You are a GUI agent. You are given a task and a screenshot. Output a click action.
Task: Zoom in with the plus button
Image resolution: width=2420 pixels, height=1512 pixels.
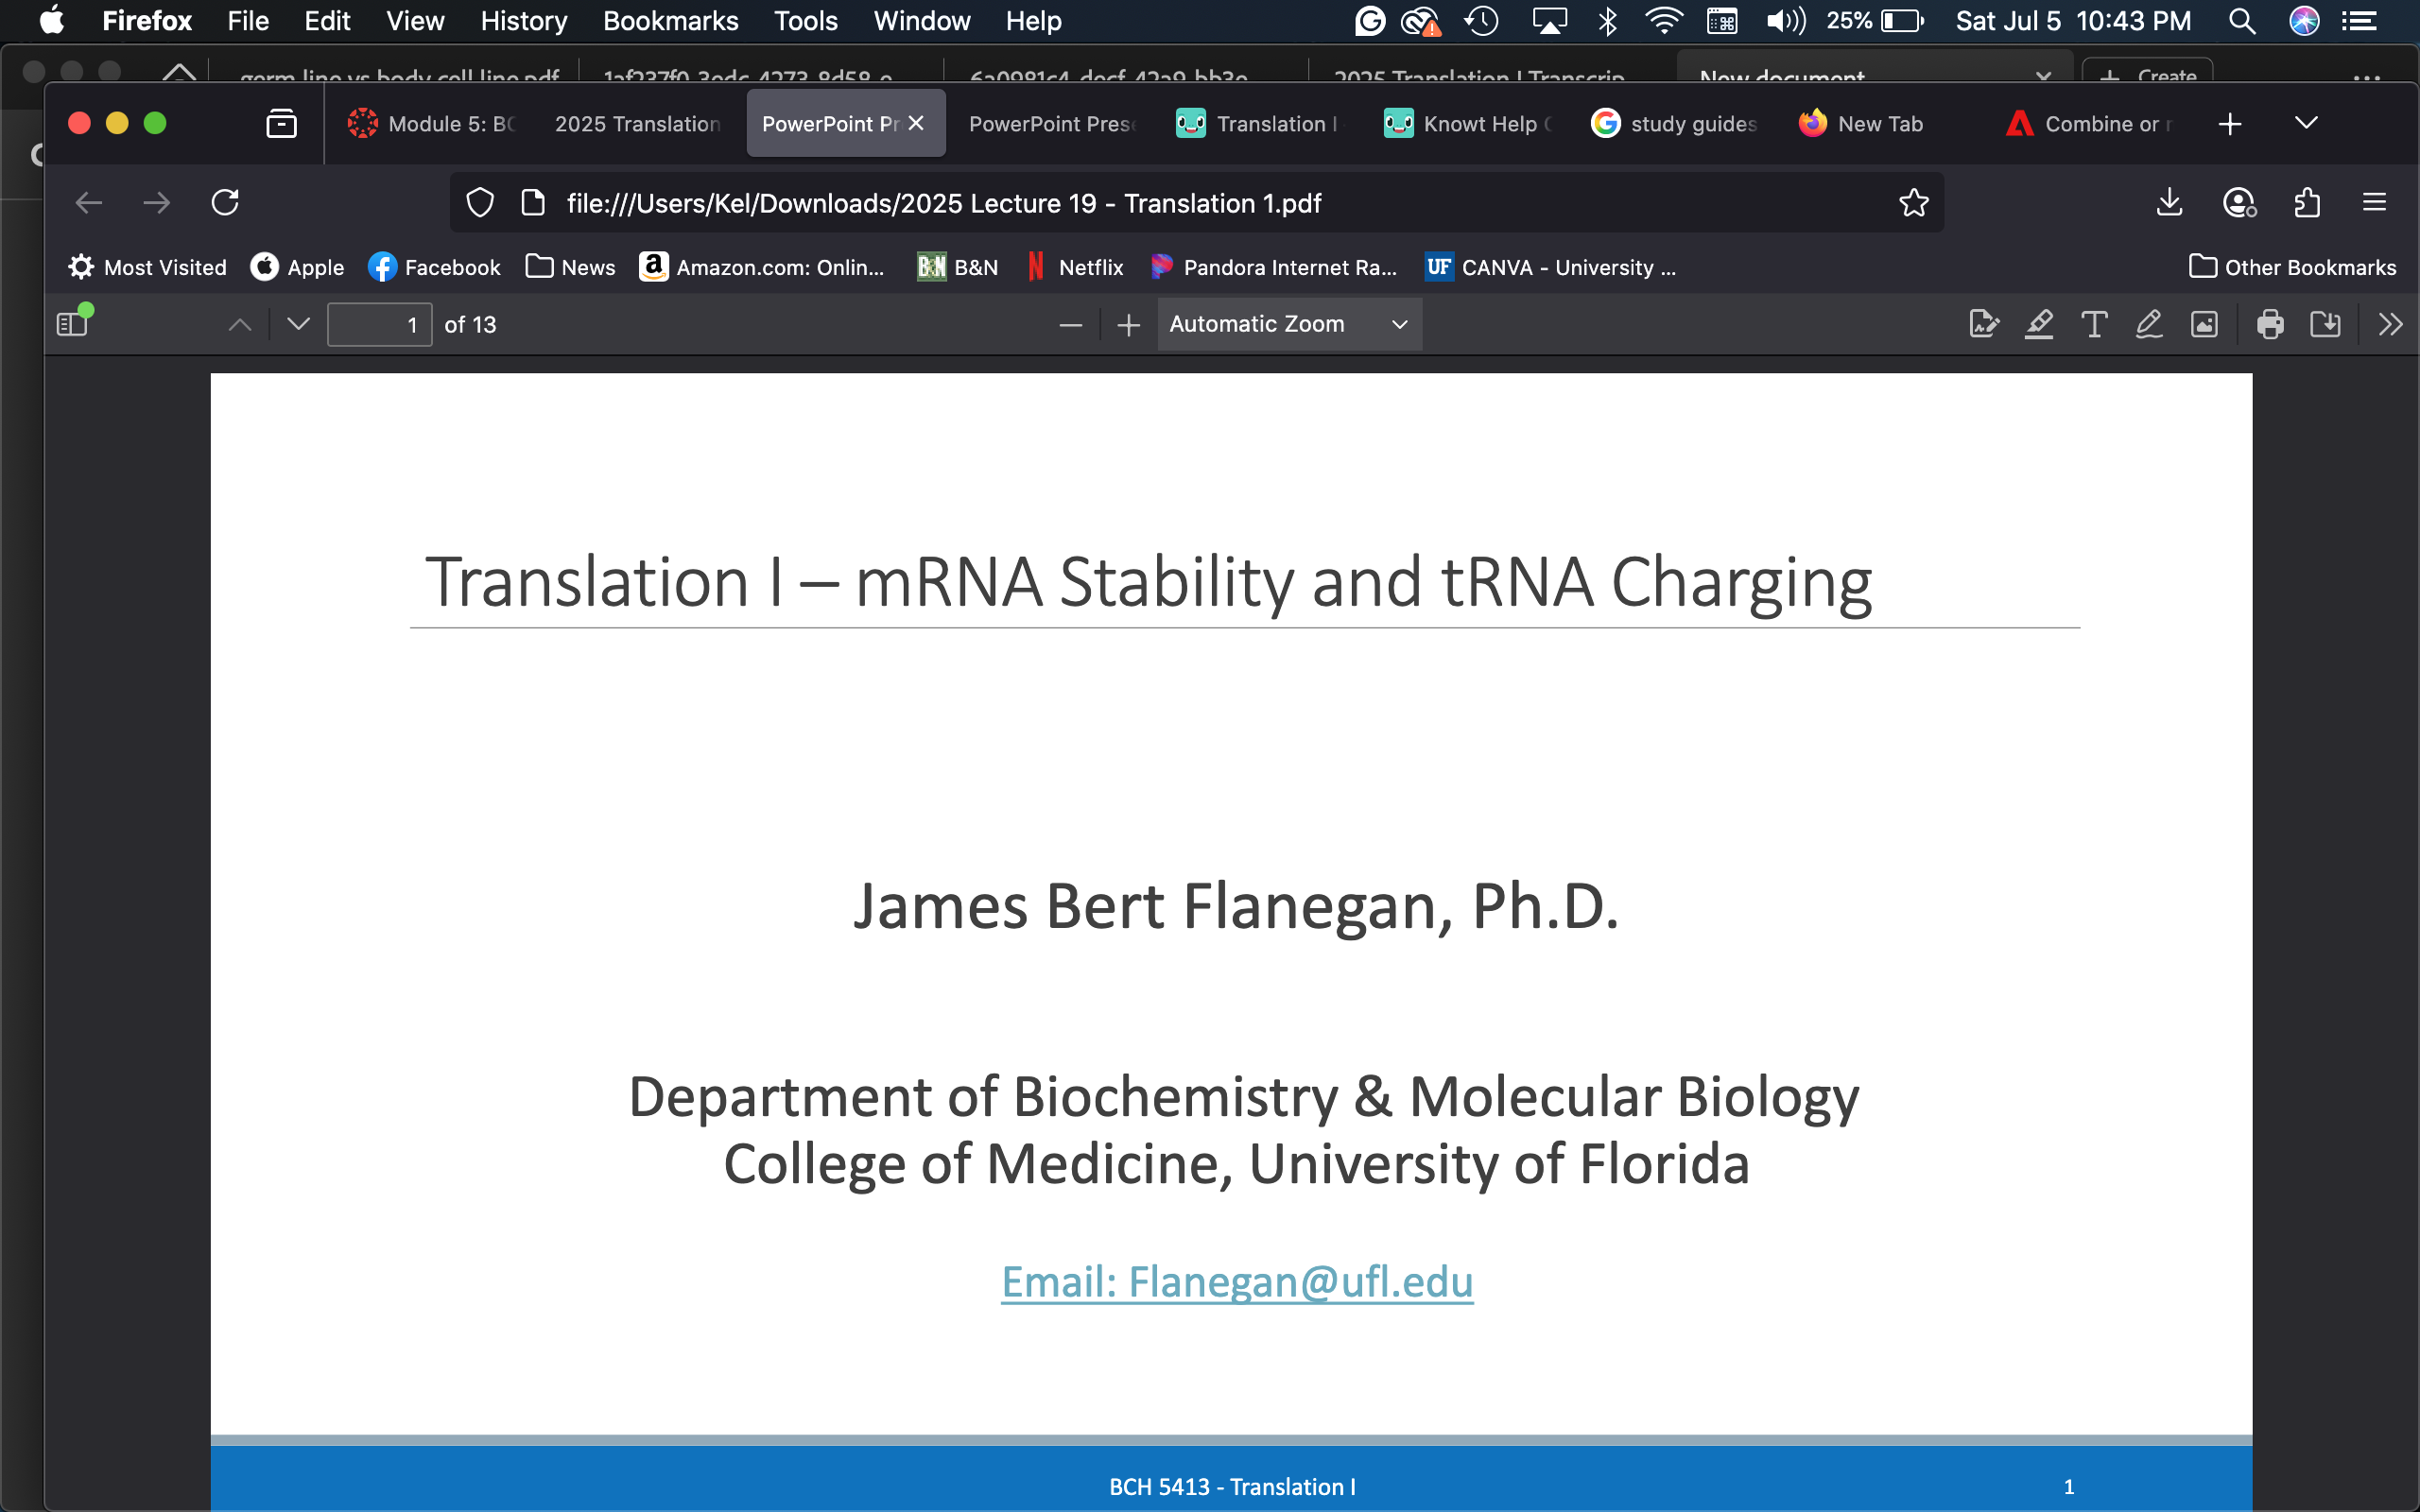click(1128, 325)
